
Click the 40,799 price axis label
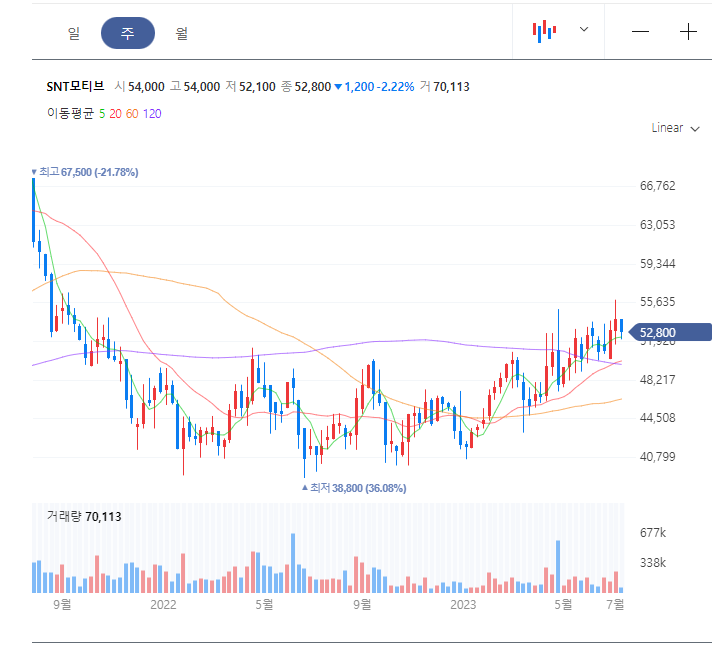(658, 457)
